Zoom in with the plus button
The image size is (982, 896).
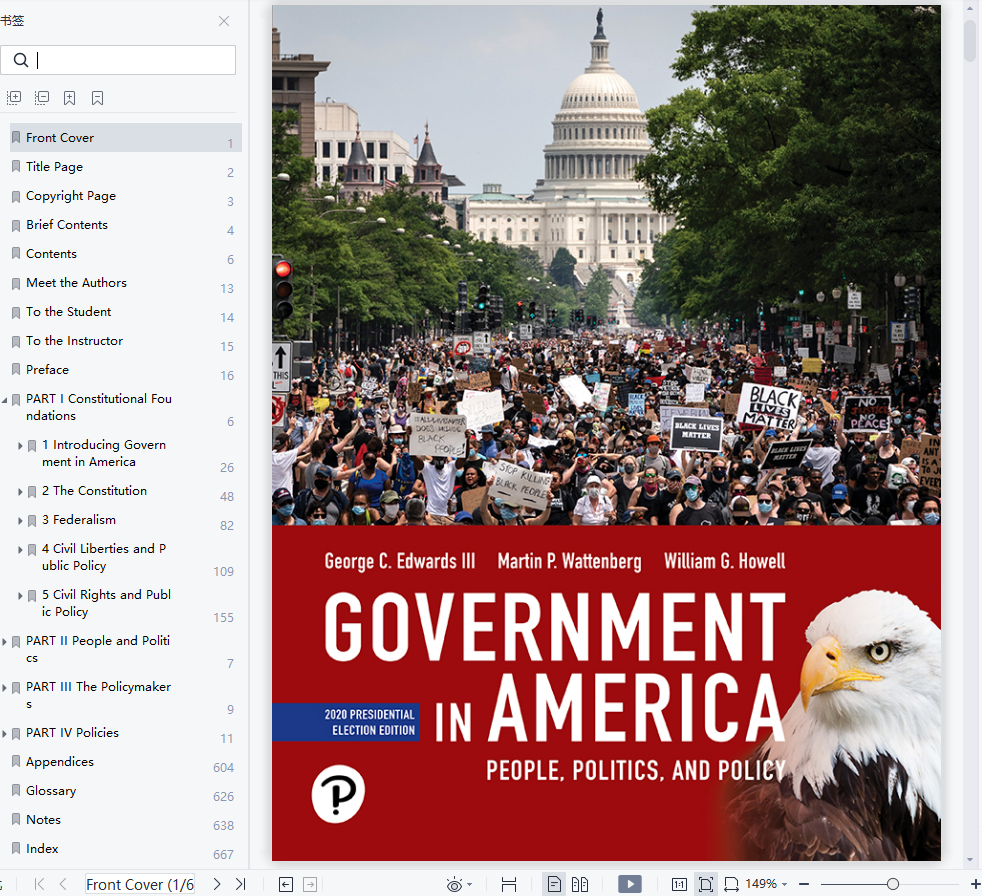(975, 884)
